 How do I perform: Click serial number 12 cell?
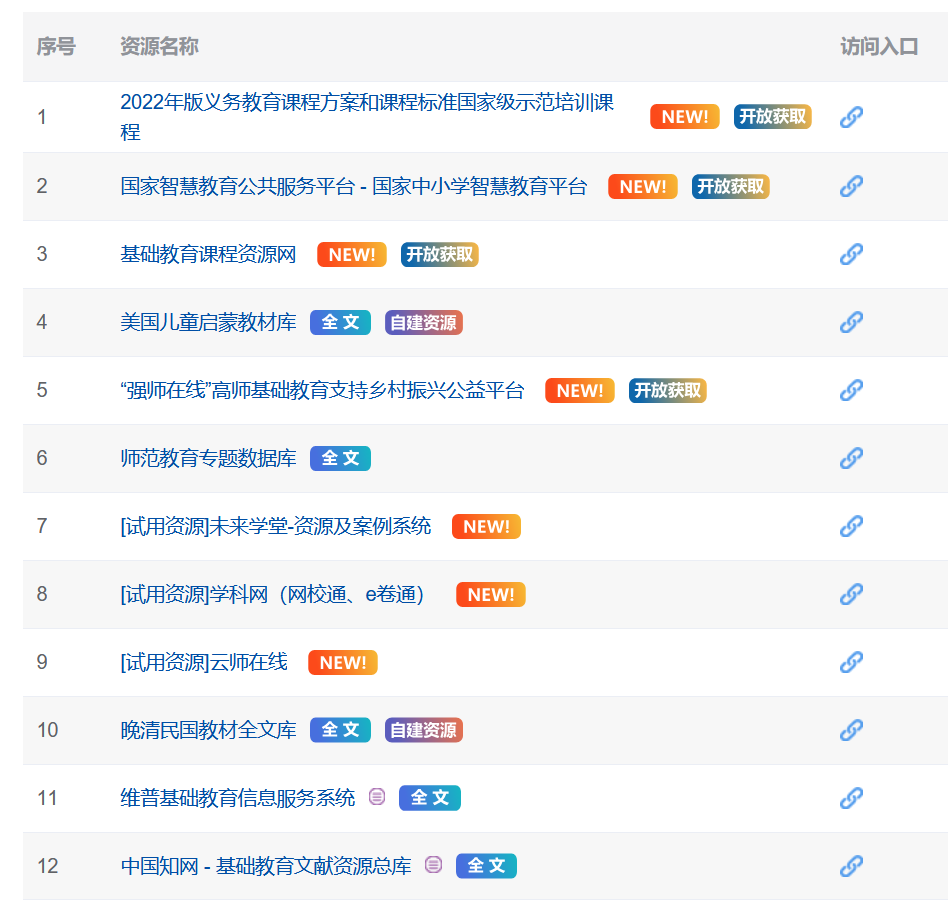click(x=48, y=866)
